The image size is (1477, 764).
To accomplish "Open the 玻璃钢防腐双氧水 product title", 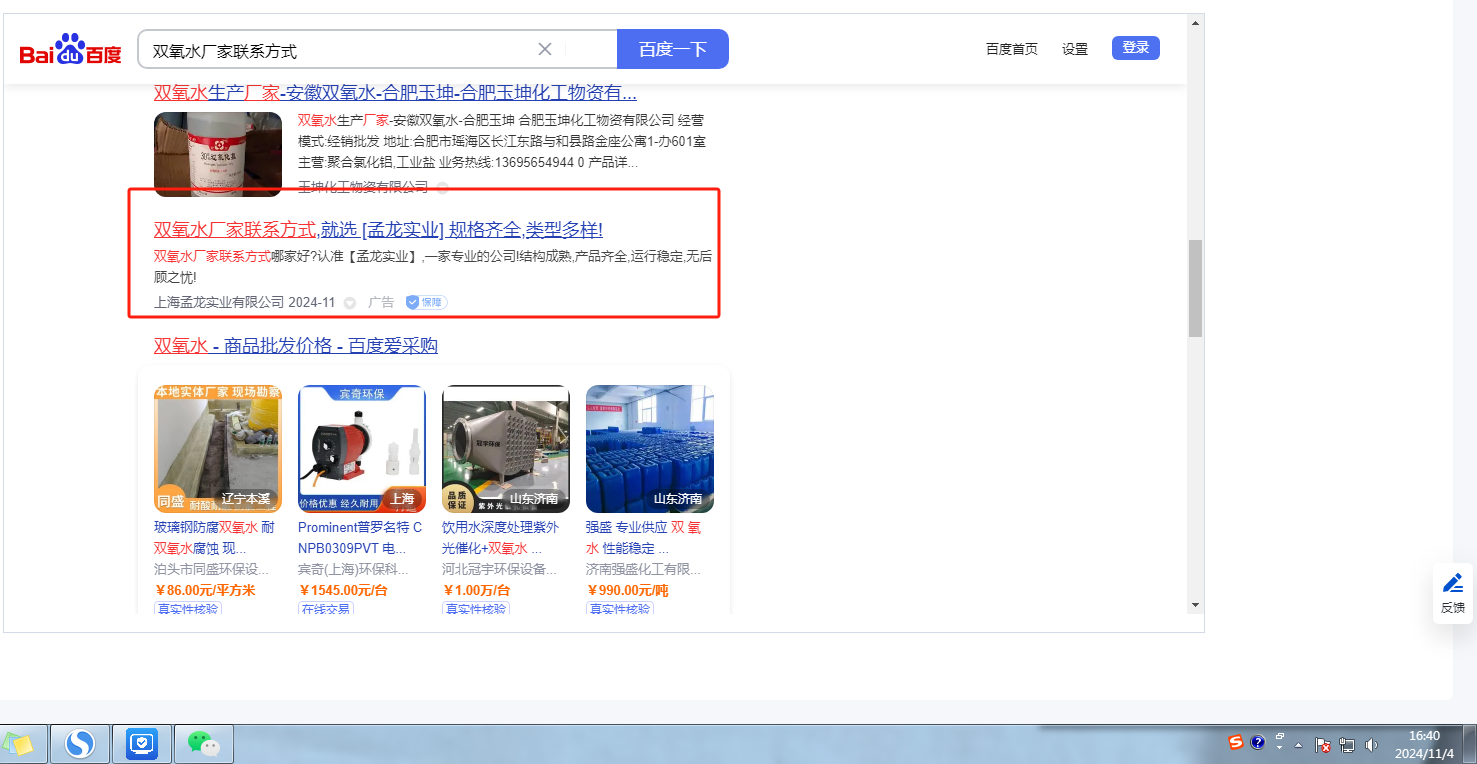I will (x=214, y=538).
